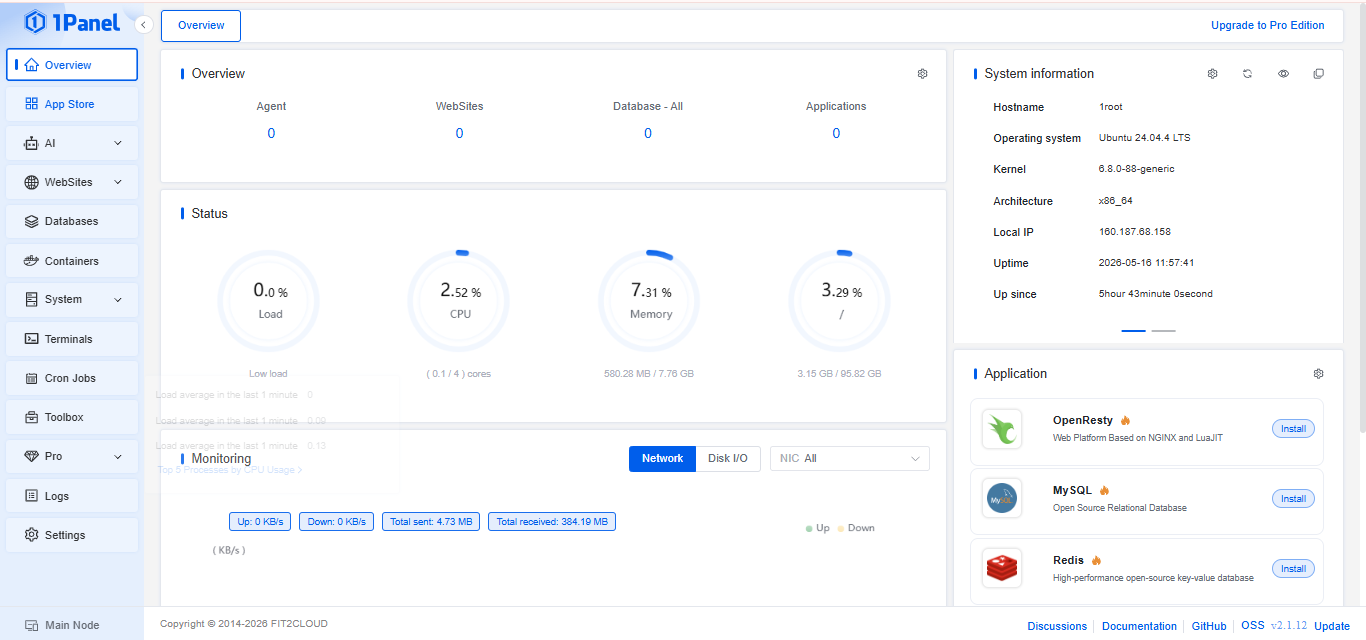Click the Cron Jobs calendar icon
The width and height of the screenshot is (1366, 640).
(x=32, y=378)
